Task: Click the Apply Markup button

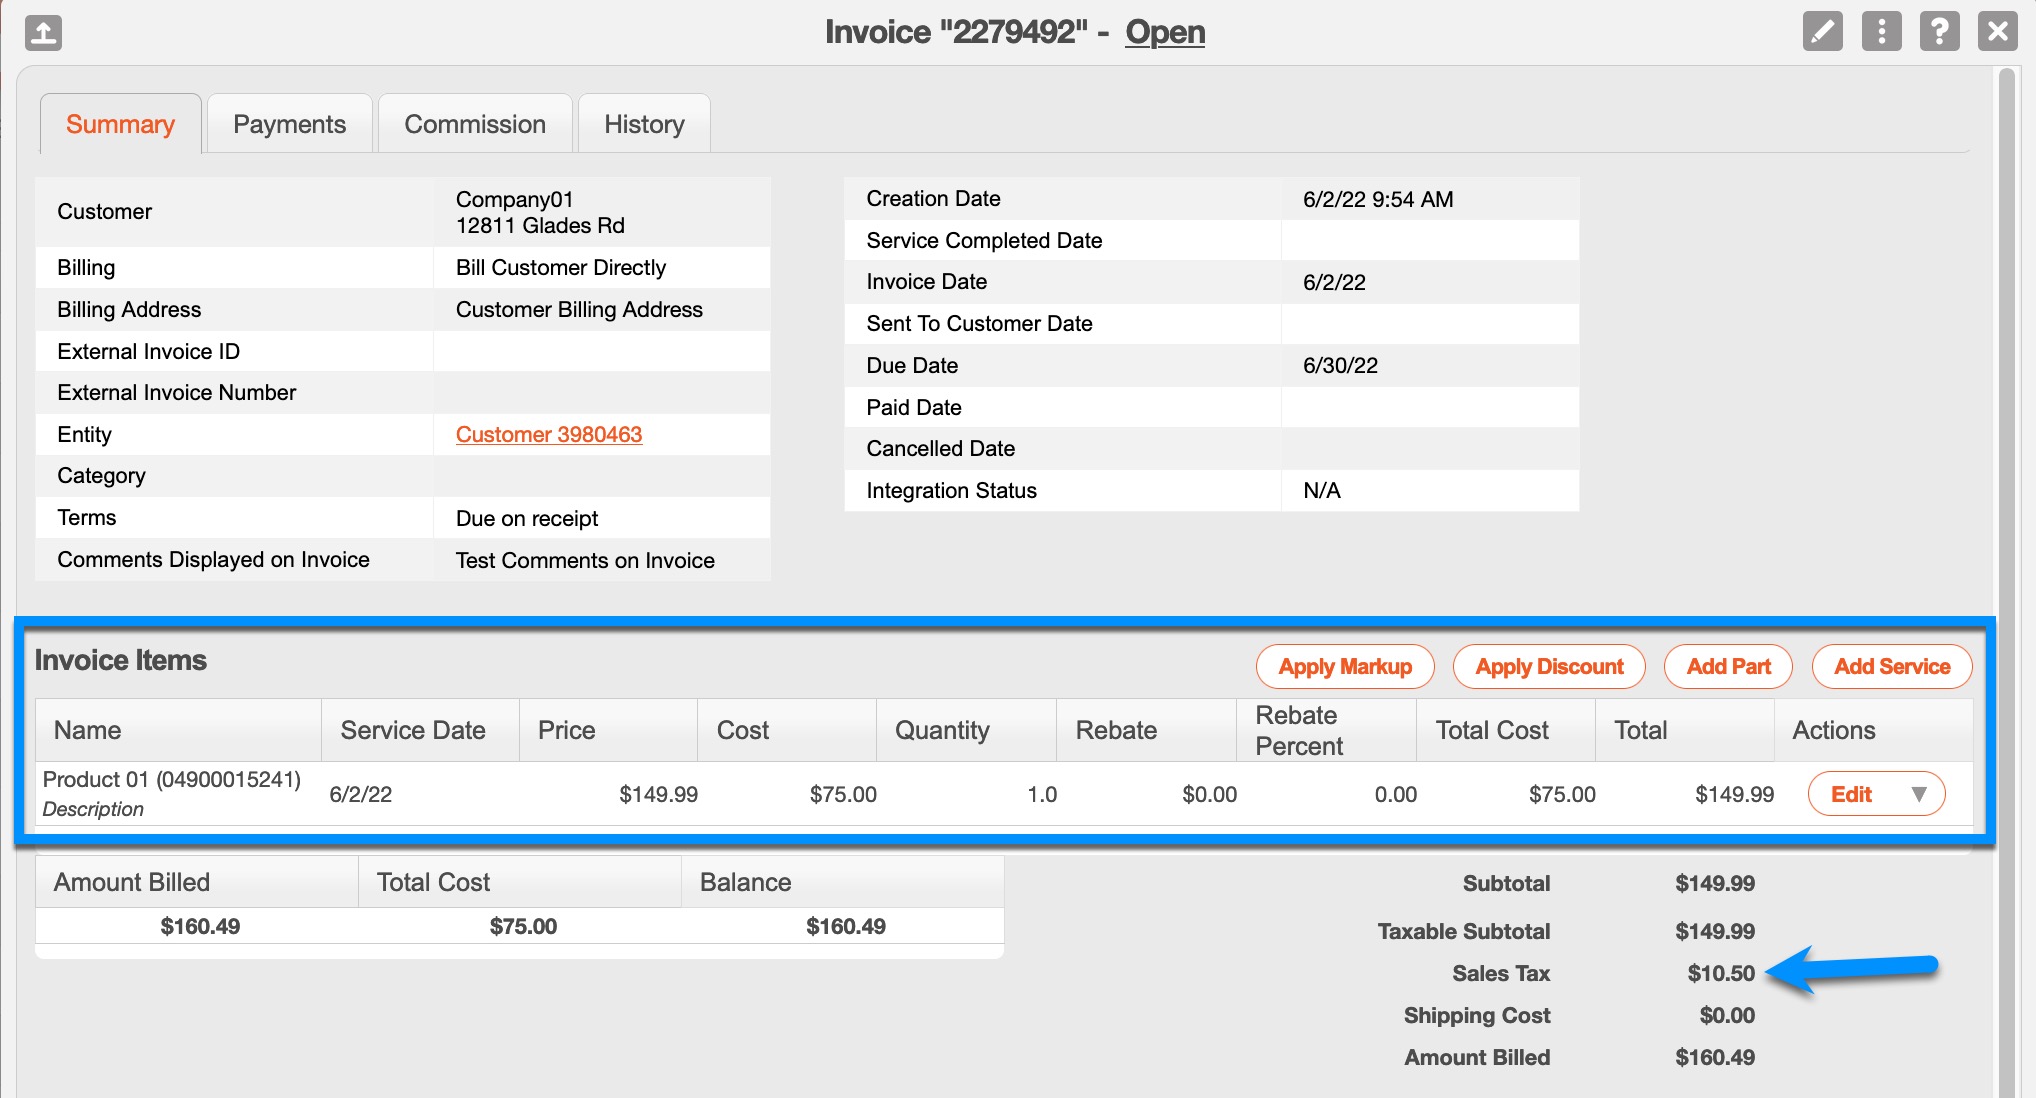Action: (x=1344, y=667)
